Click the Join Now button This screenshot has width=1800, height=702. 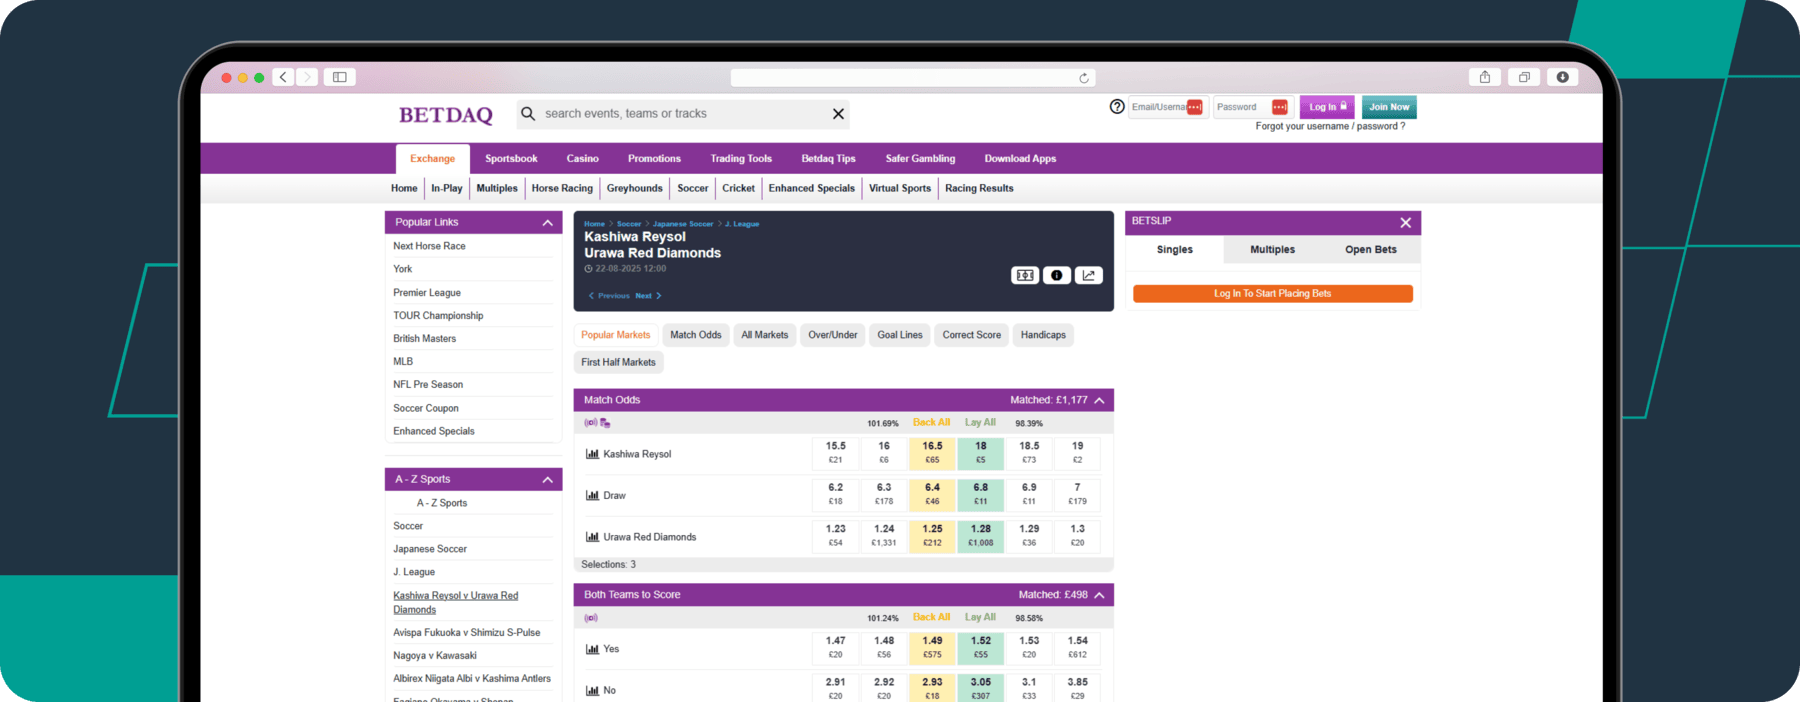point(1389,107)
